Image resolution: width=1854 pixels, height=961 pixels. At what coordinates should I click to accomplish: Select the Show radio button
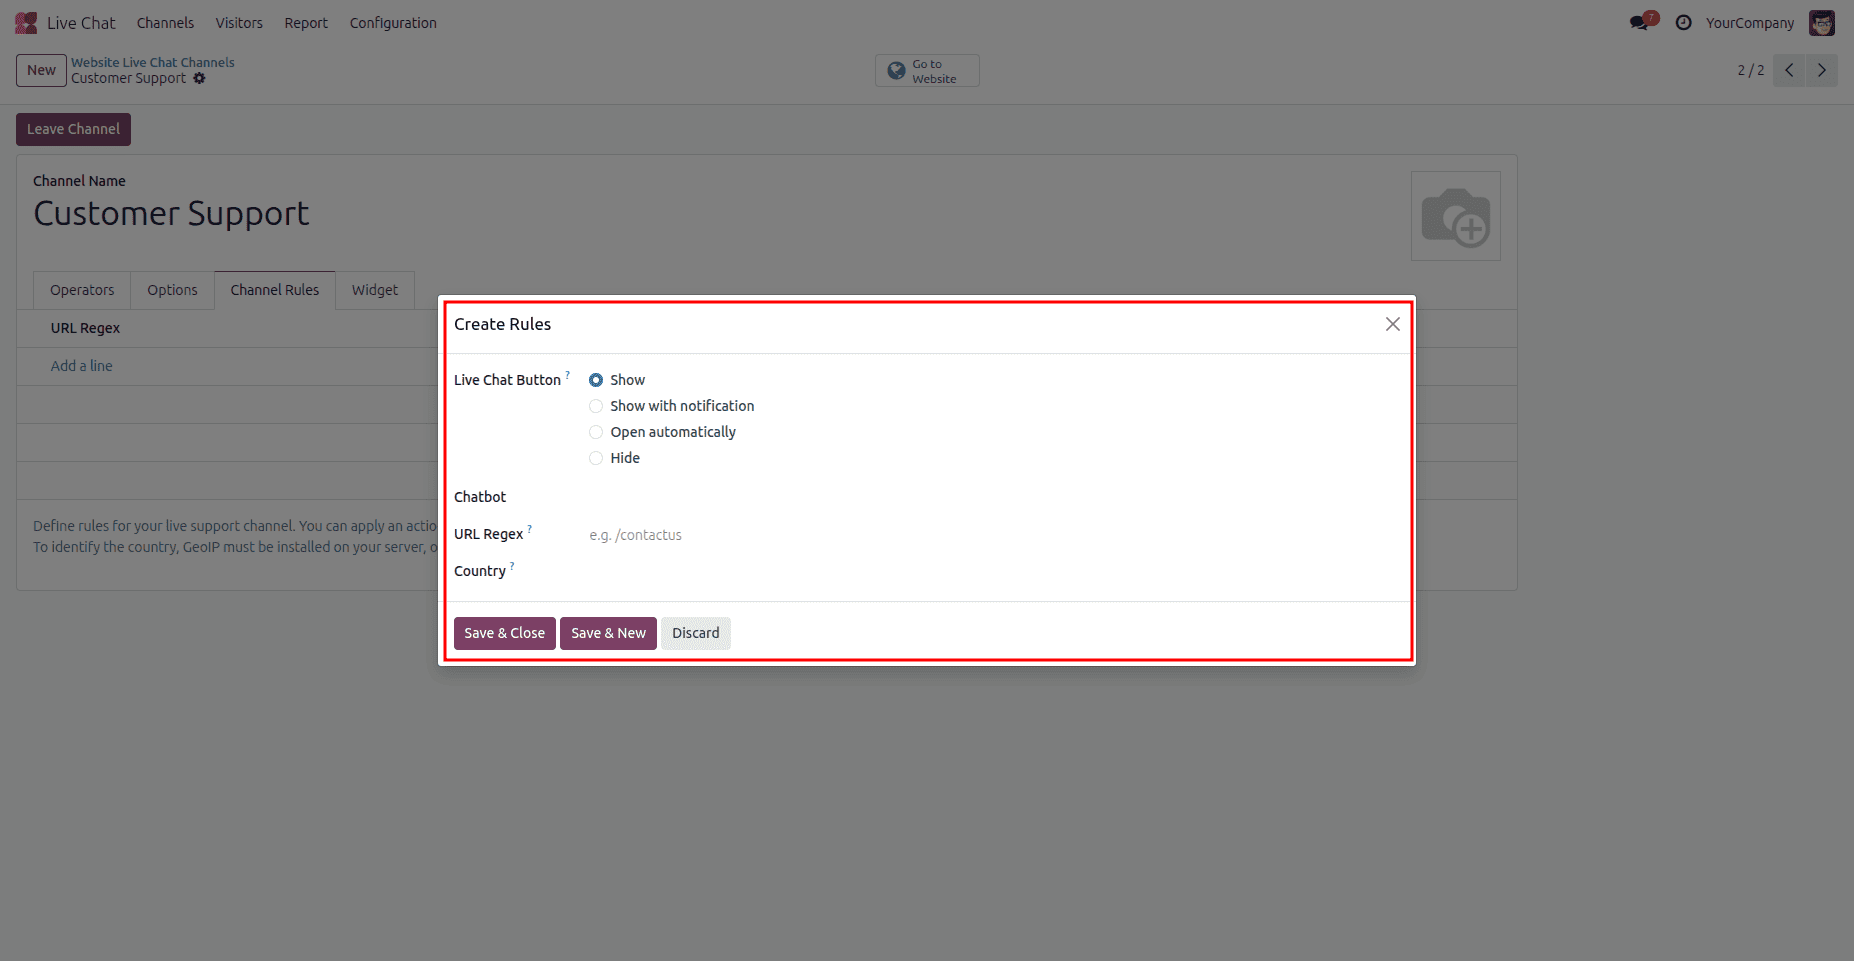[x=596, y=380]
